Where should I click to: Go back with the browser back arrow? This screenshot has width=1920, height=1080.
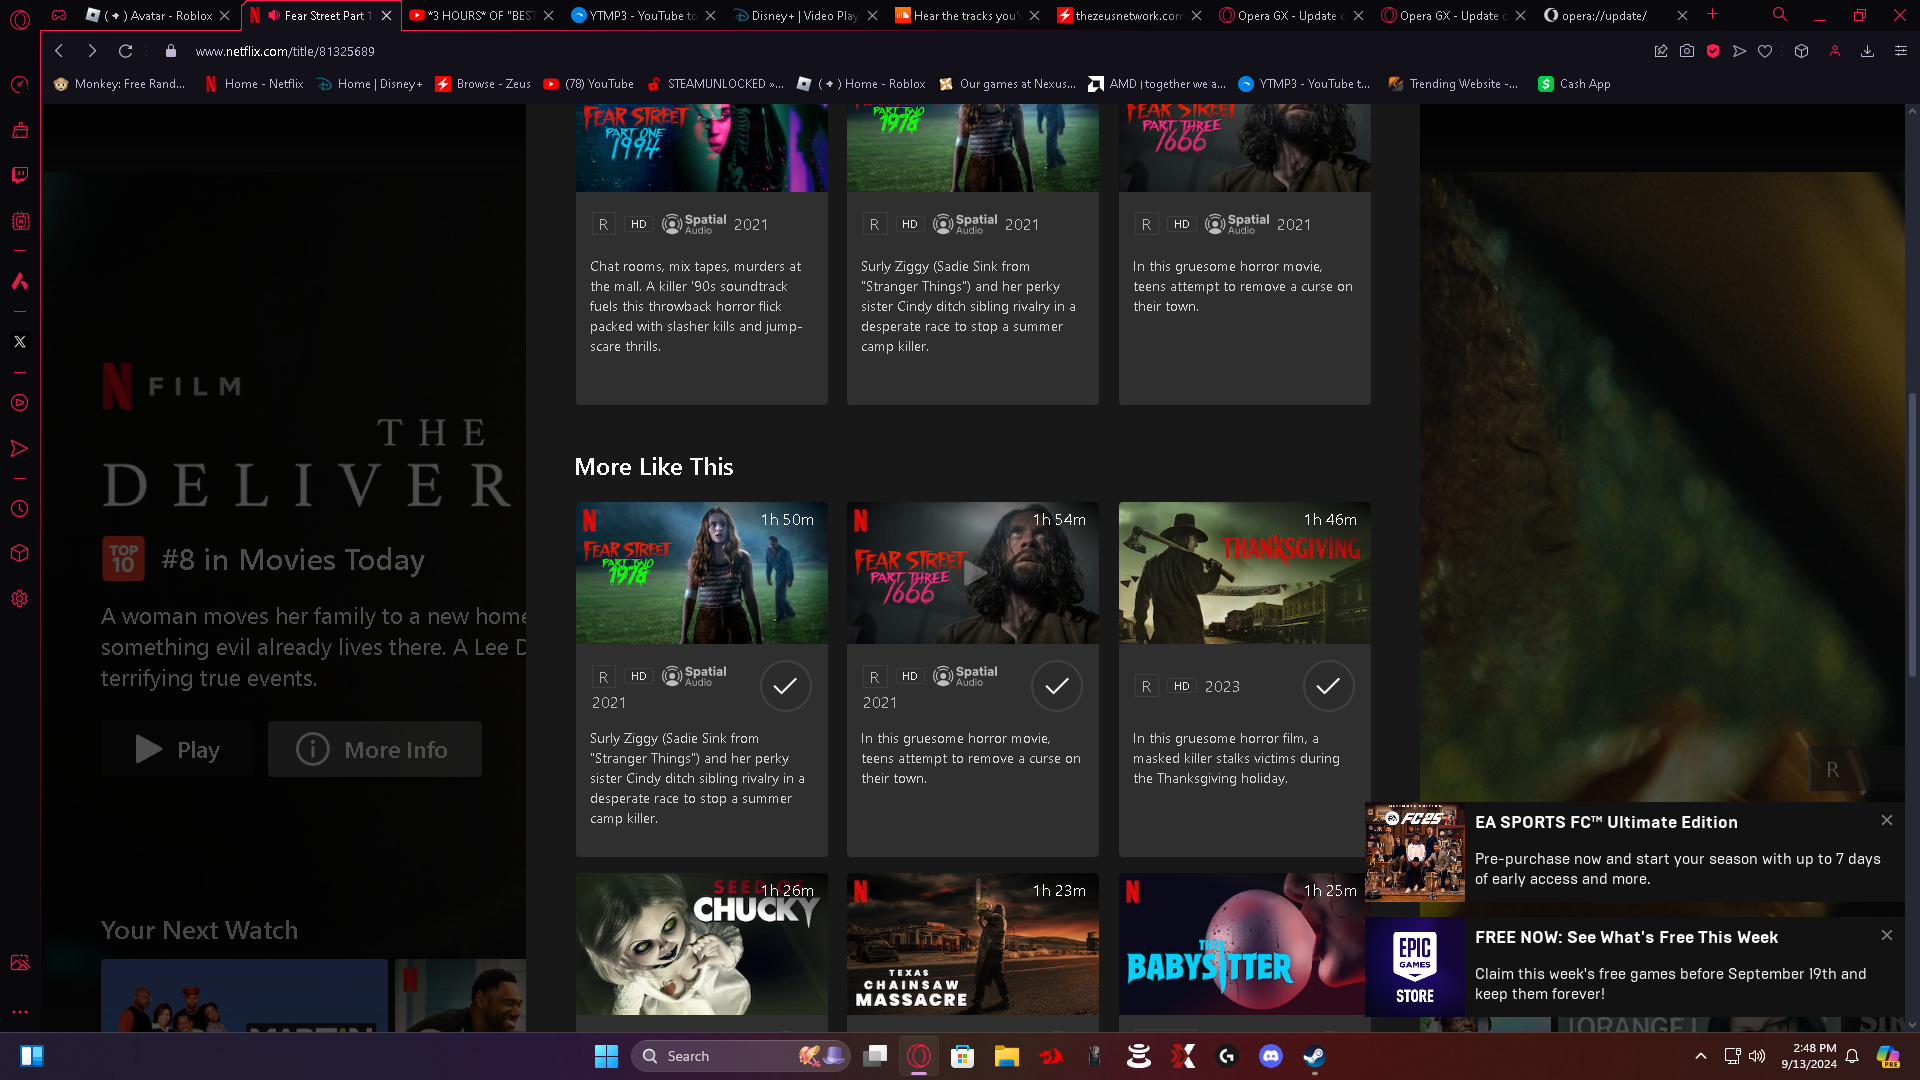click(59, 51)
